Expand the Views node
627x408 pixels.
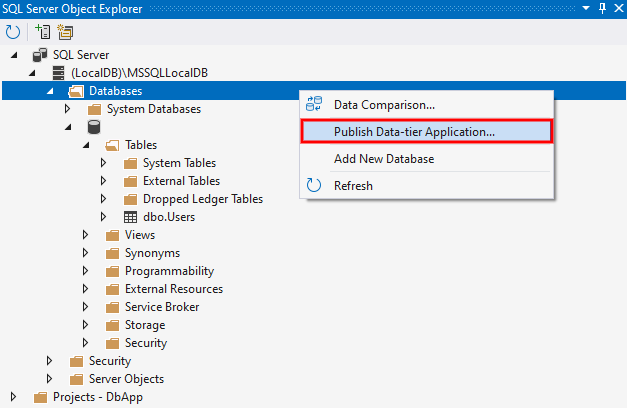(x=85, y=235)
